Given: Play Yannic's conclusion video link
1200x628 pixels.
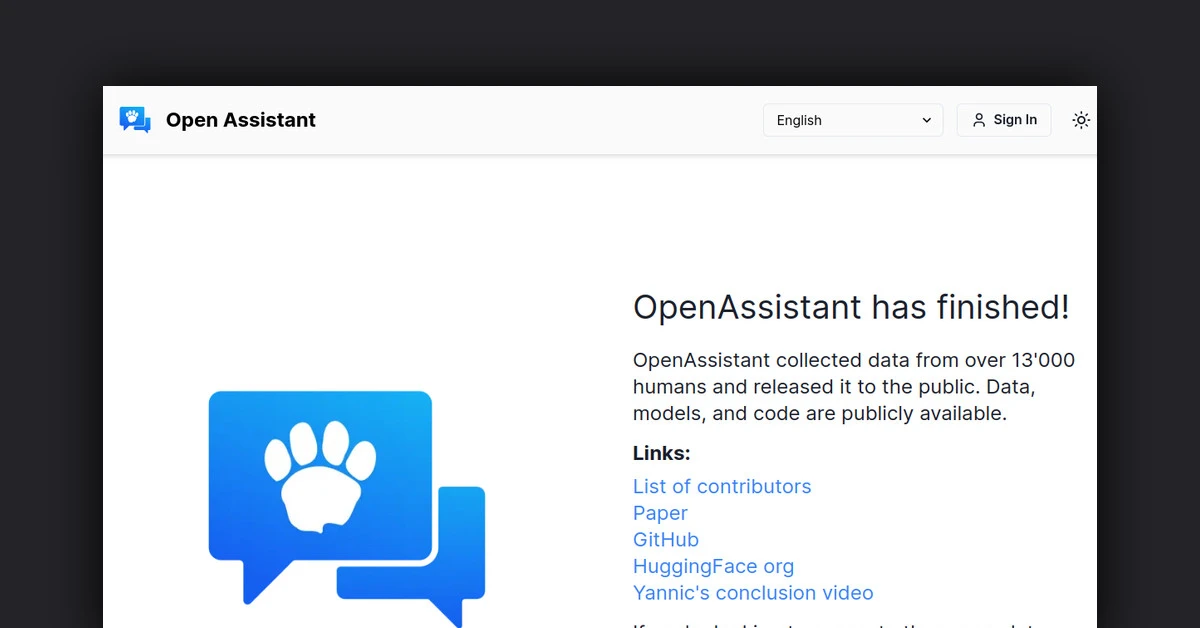Looking at the screenshot, I should click(x=753, y=592).
